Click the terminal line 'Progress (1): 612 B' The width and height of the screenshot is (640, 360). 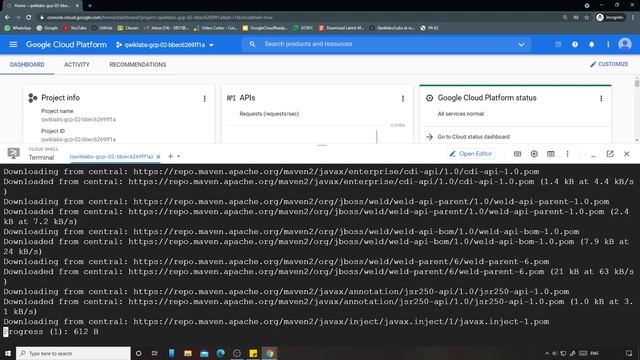click(51, 331)
